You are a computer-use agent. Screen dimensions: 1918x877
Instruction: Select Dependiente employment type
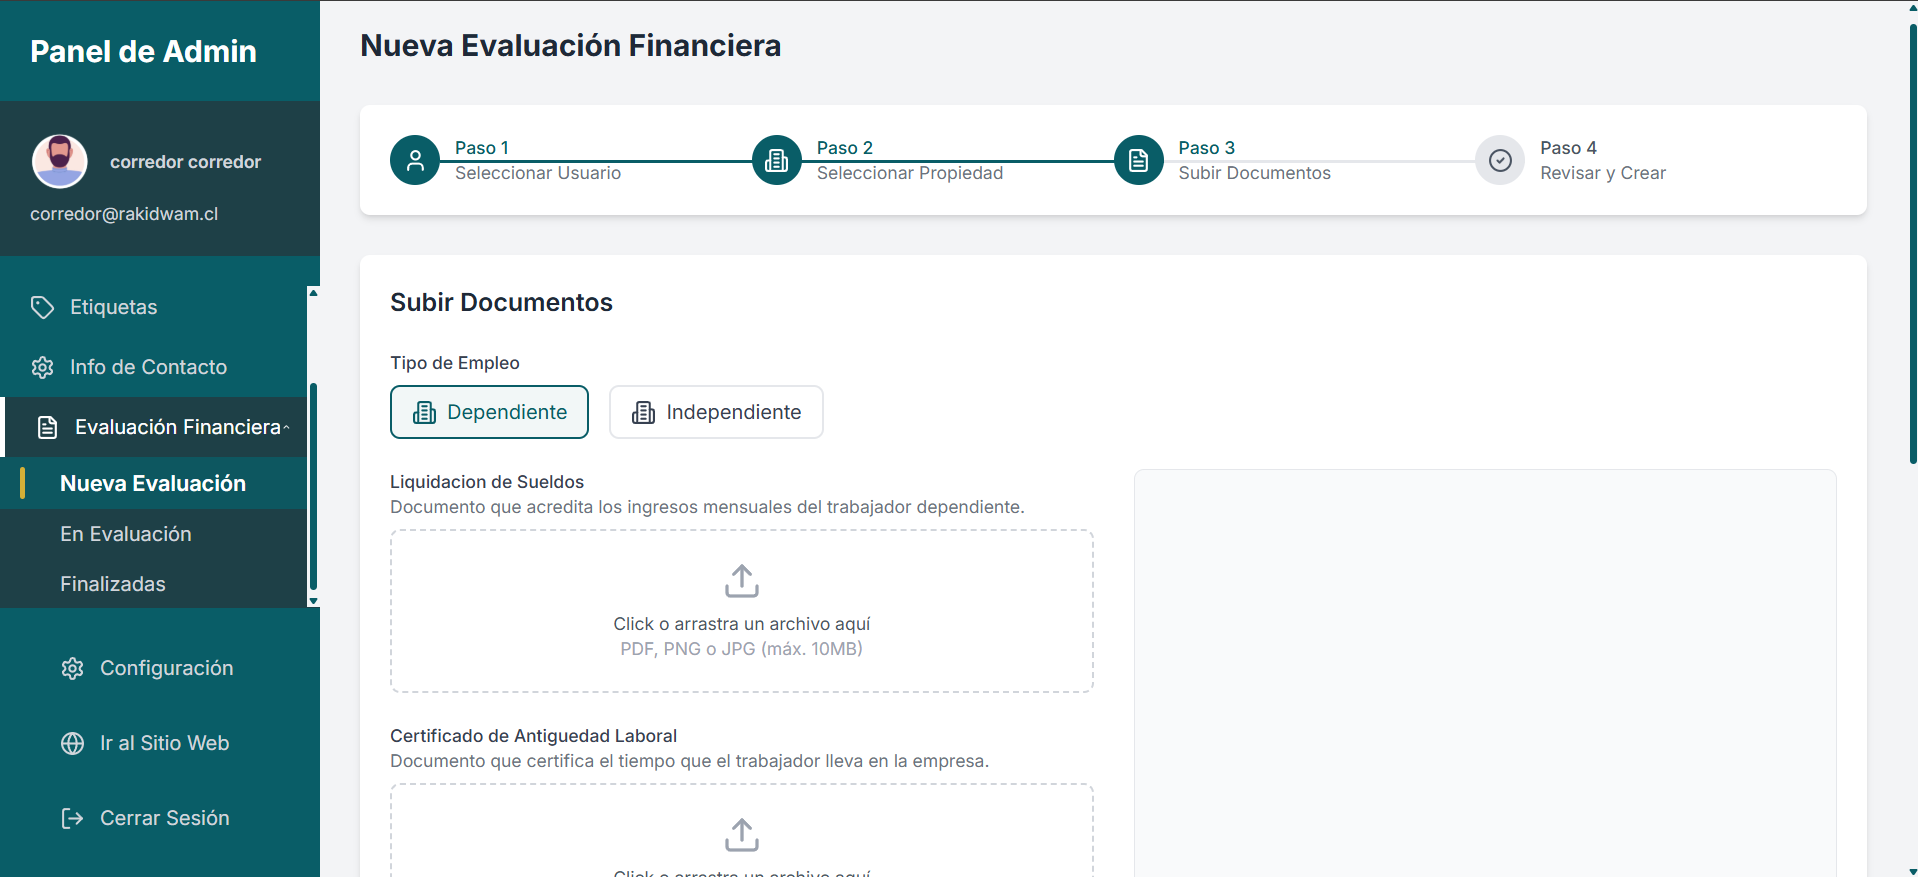click(x=489, y=412)
